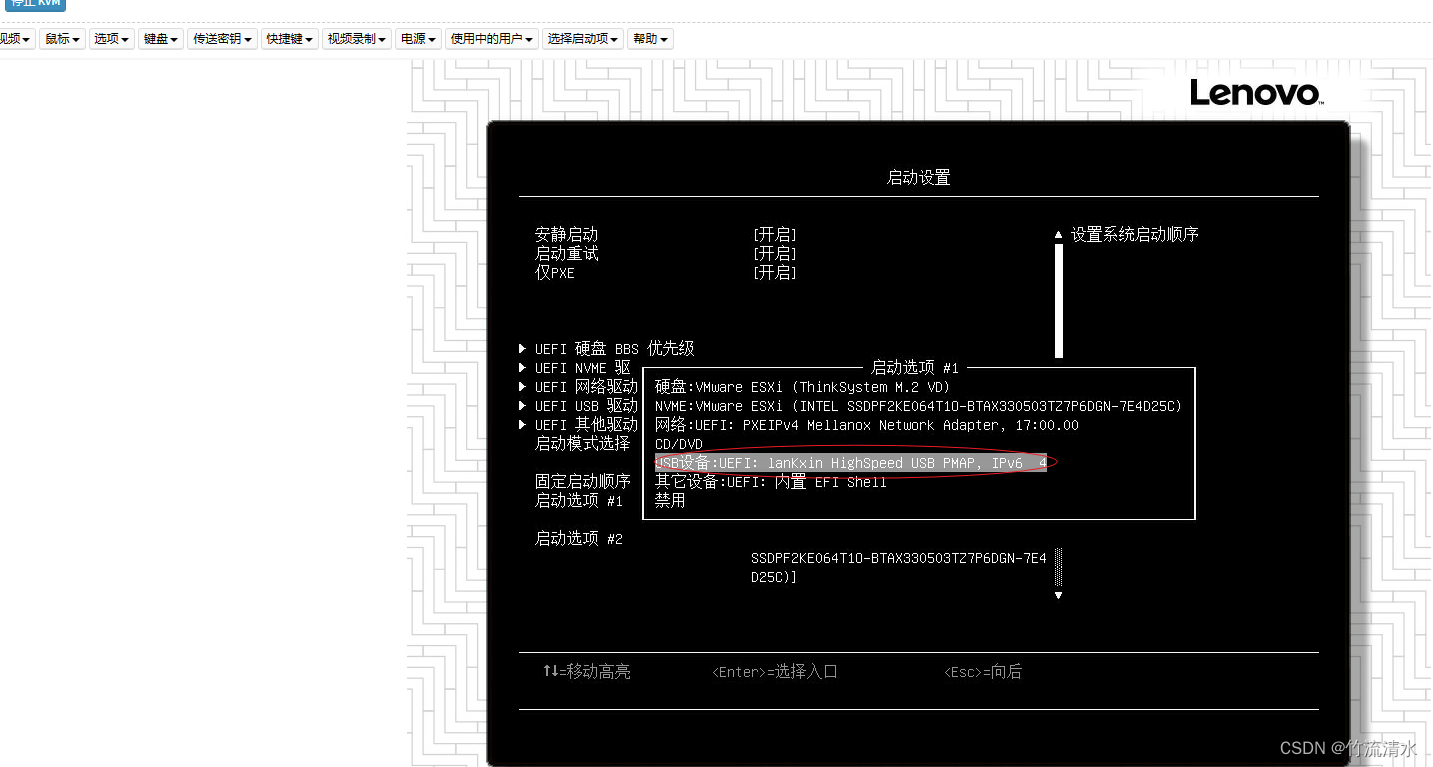1433x767 pixels.
Task: Click the 停止 KVM button
Action: pyautogui.click(x=34, y=4)
